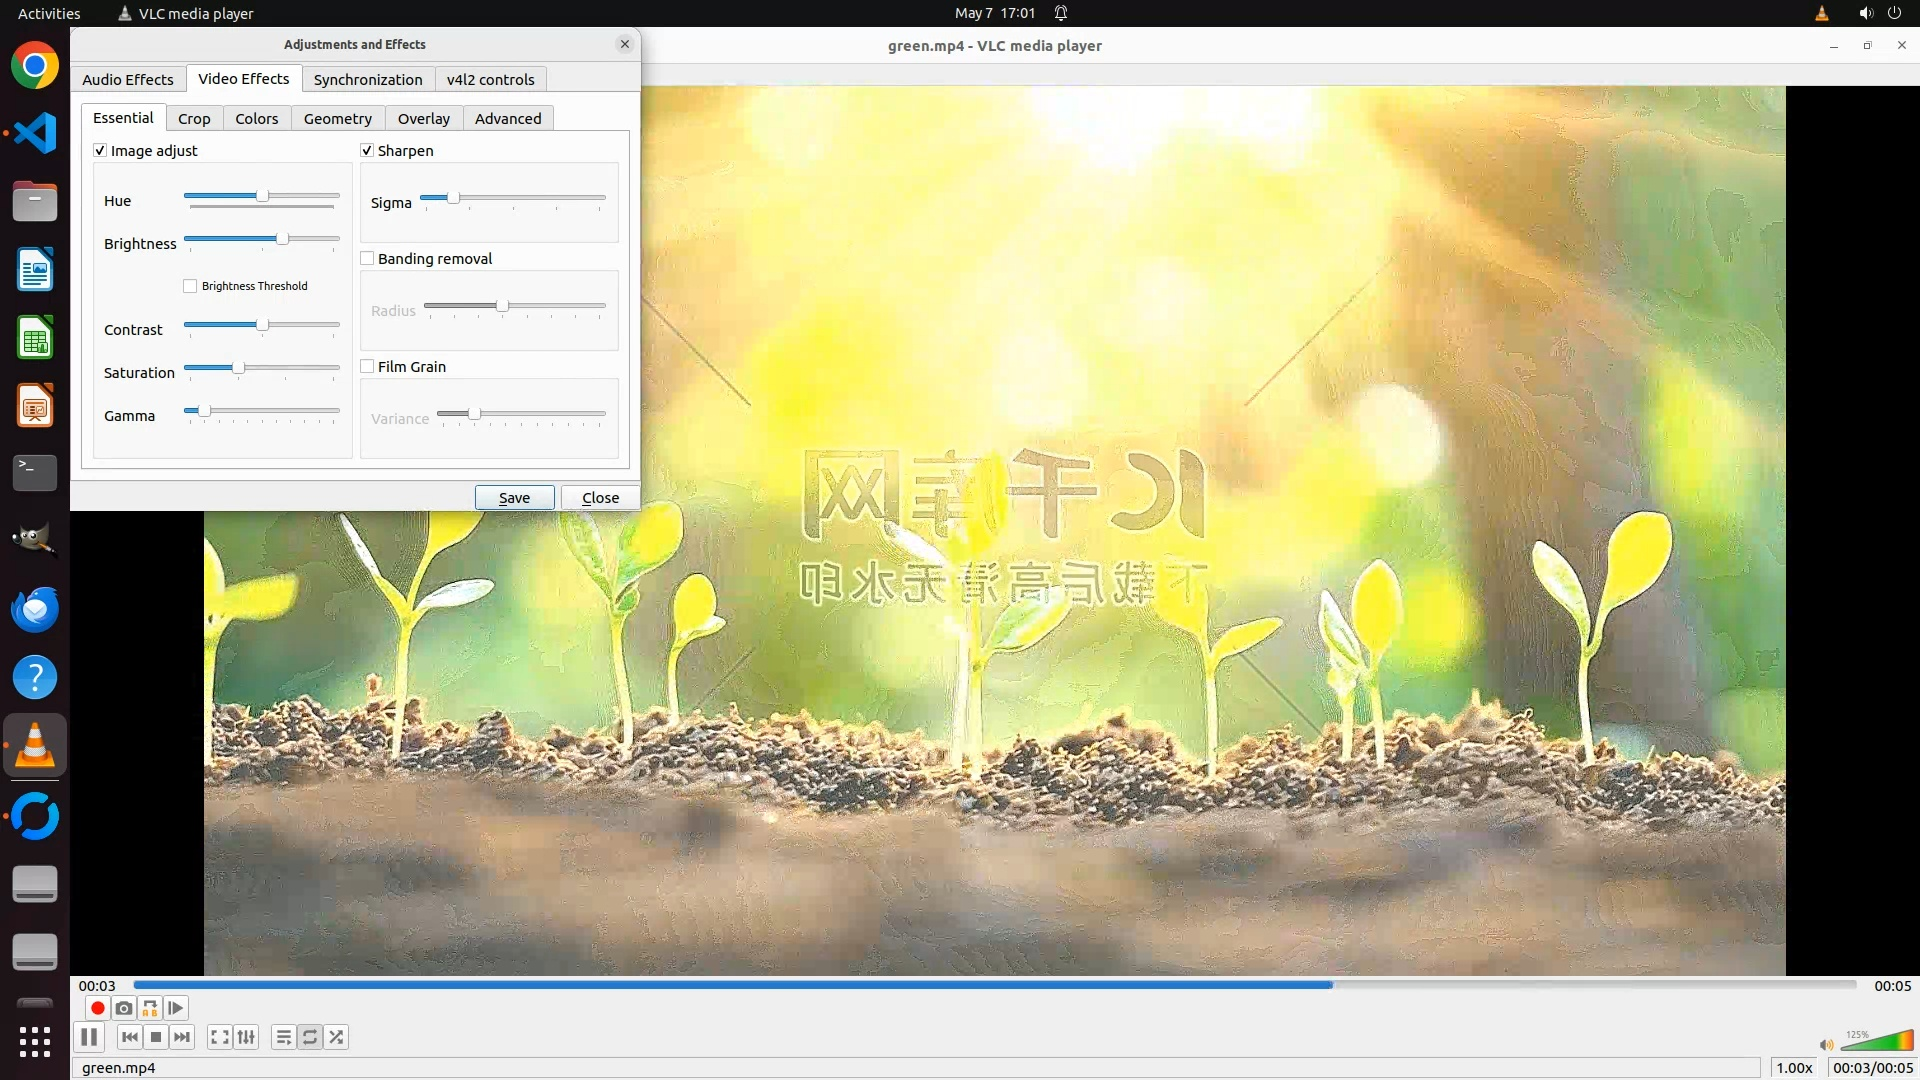Click the red Record button
Image resolution: width=1920 pixels, height=1080 pixels.
click(97, 1008)
